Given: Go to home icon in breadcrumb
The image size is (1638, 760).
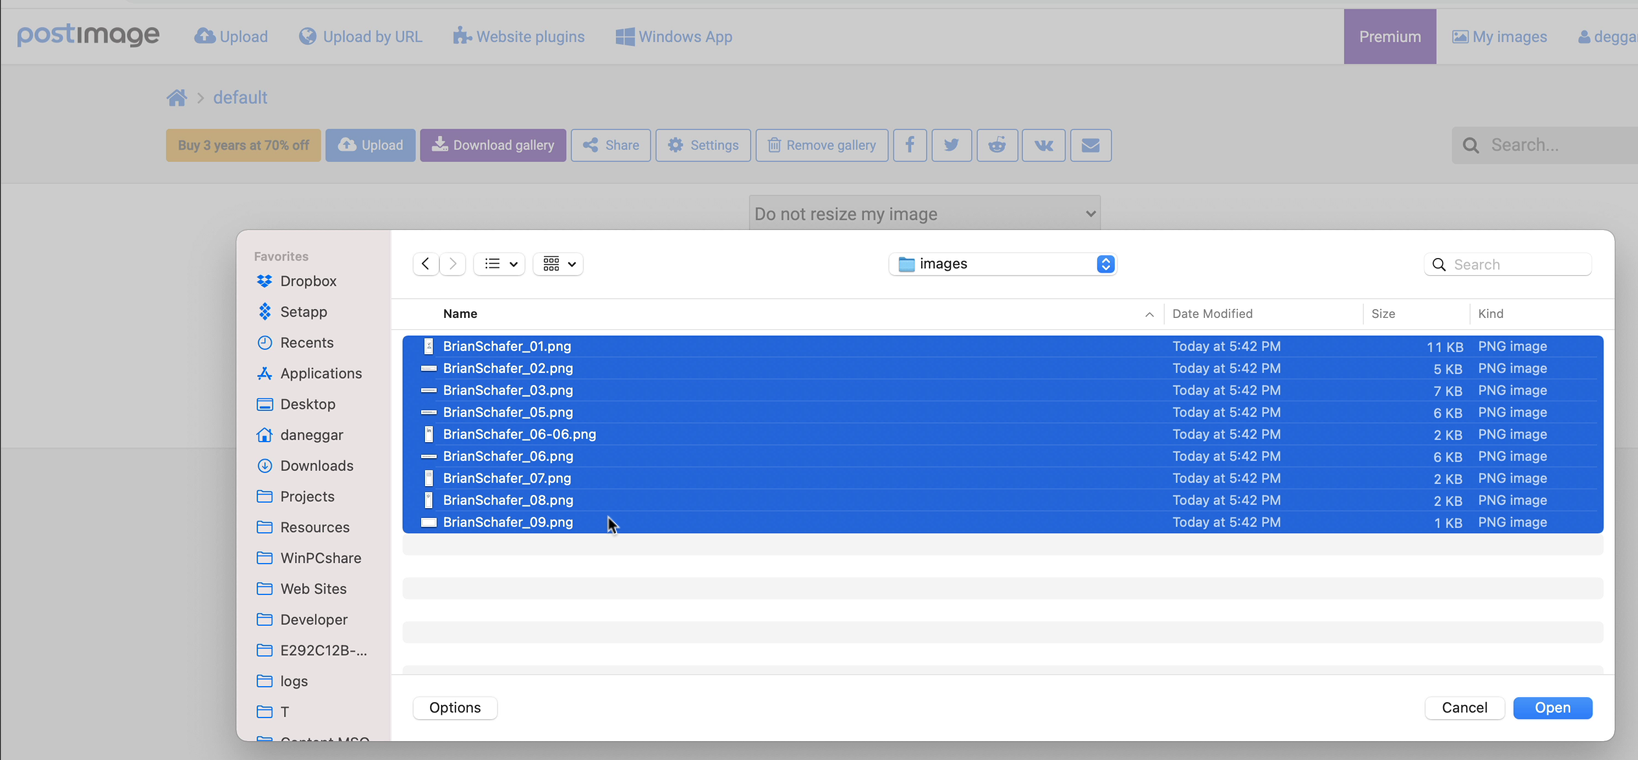Looking at the screenshot, I should point(177,98).
